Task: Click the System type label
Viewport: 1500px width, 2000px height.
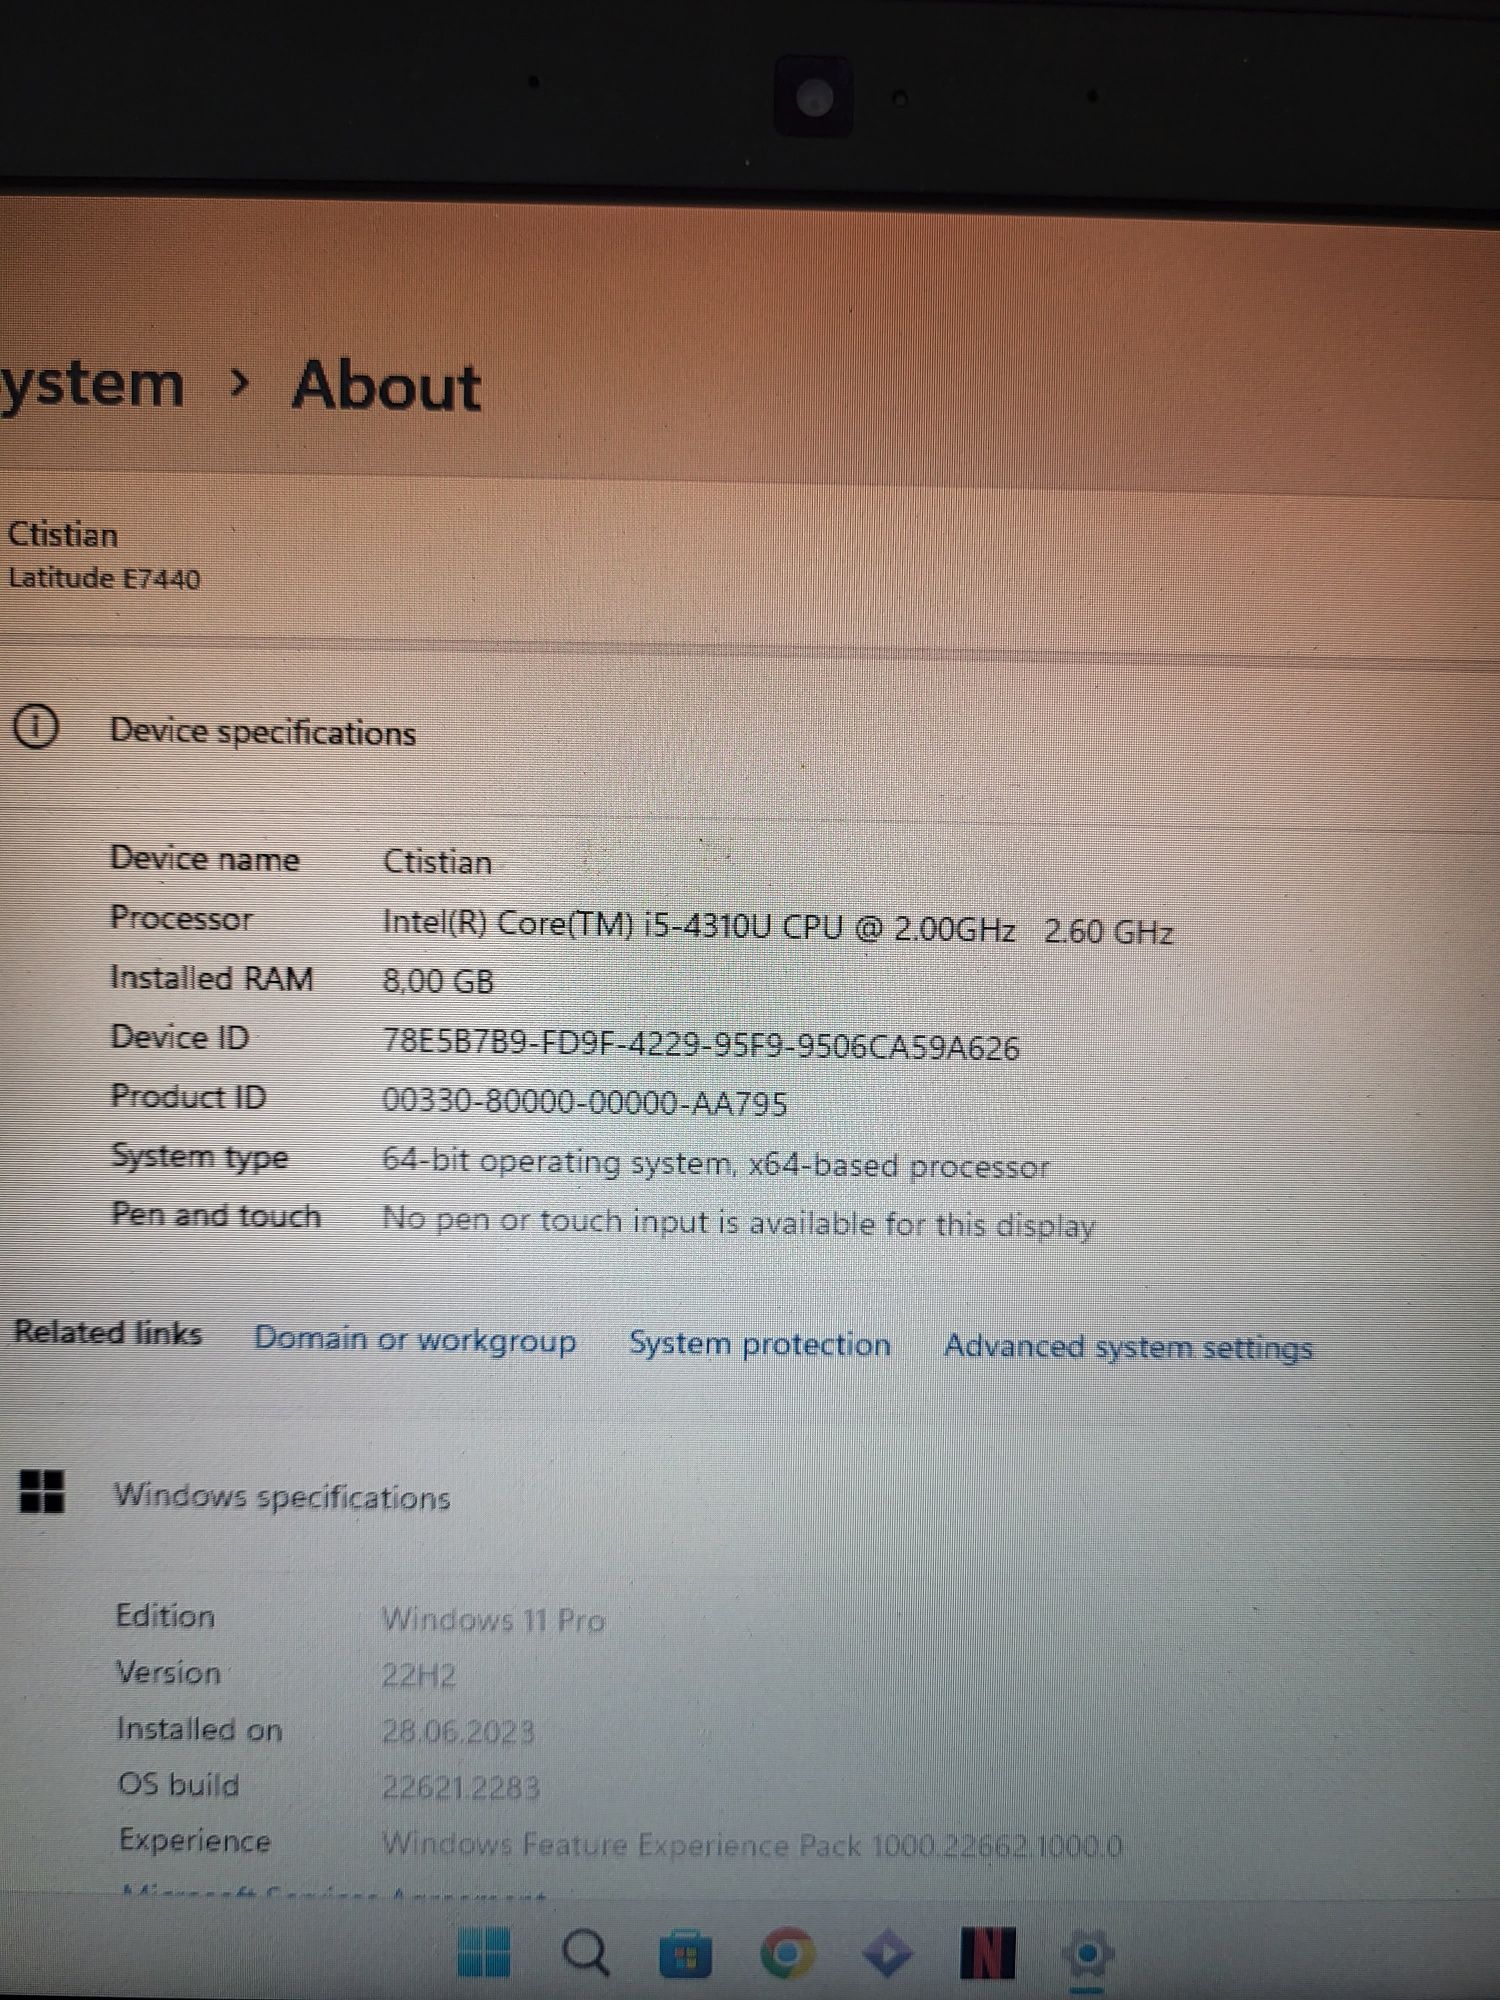Action: (x=199, y=1157)
